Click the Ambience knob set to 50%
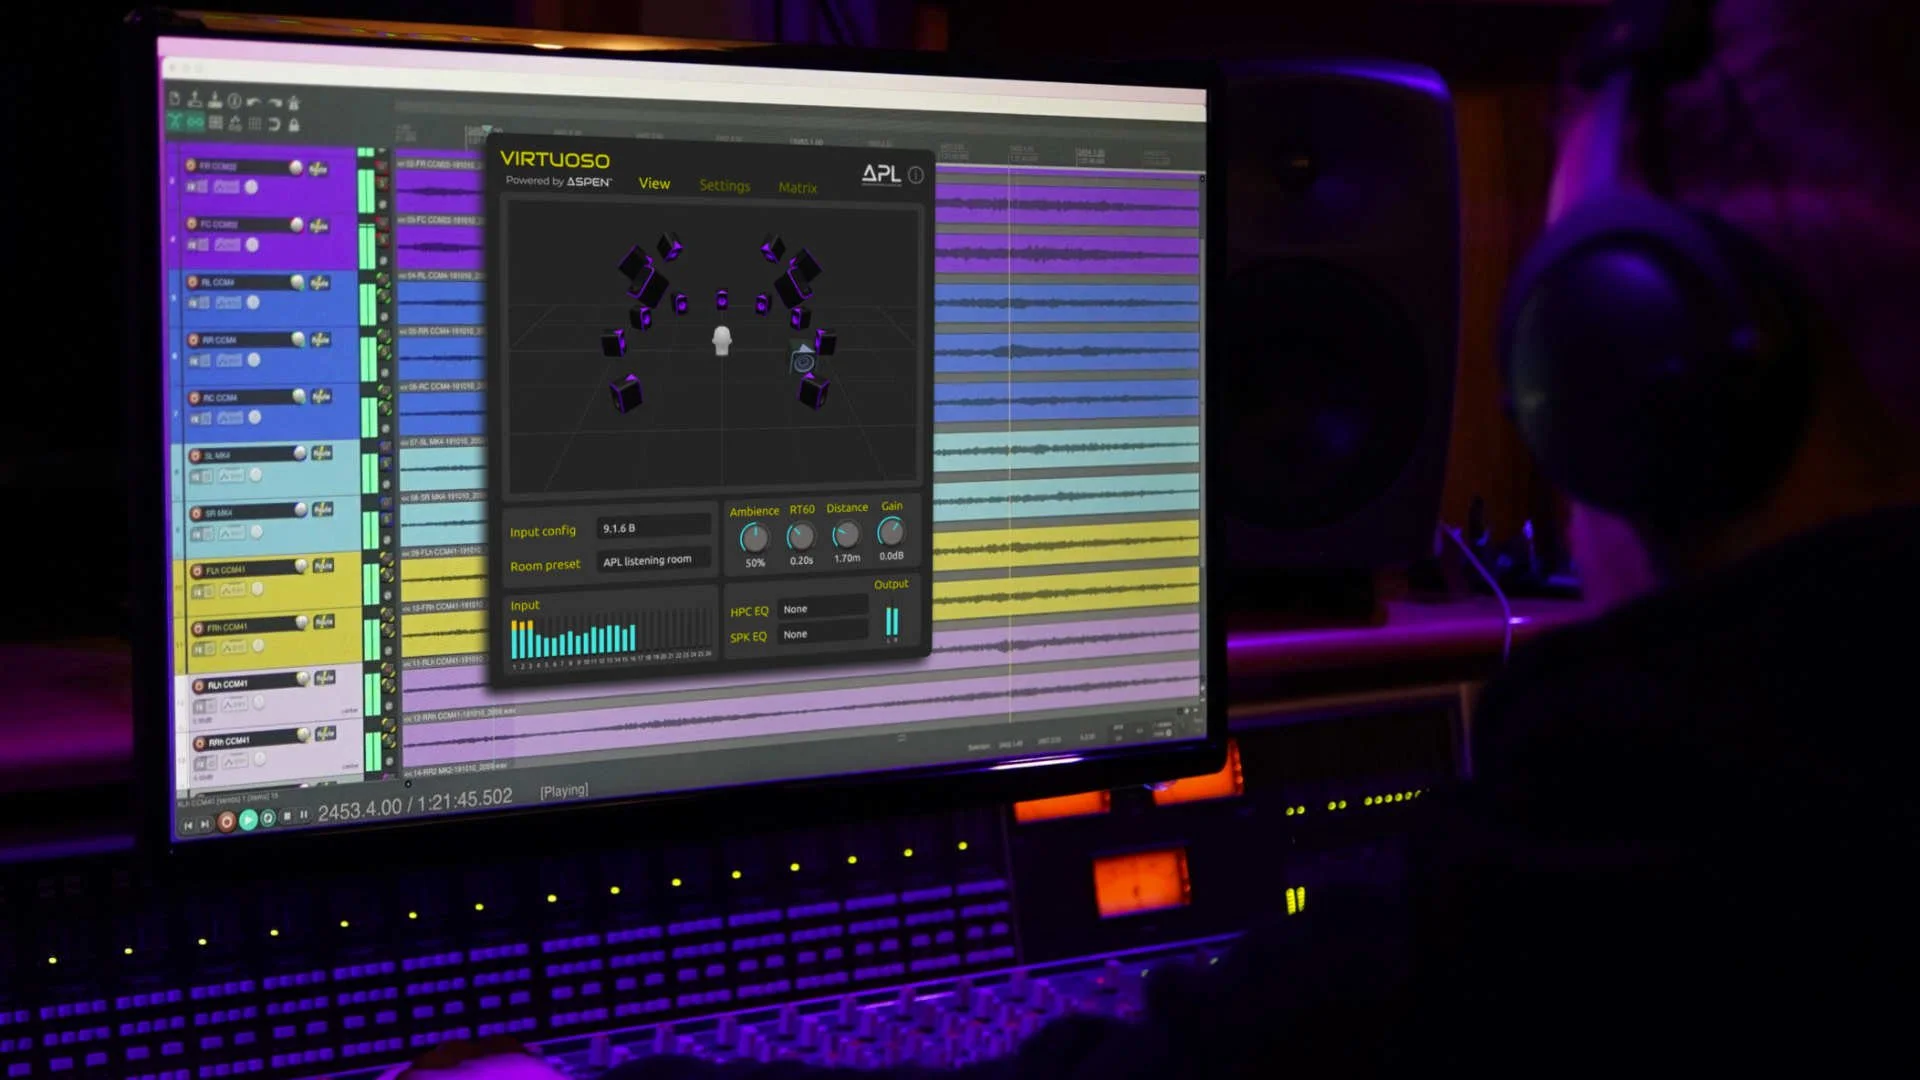This screenshot has height=1080, width=1920. (754, 538)
